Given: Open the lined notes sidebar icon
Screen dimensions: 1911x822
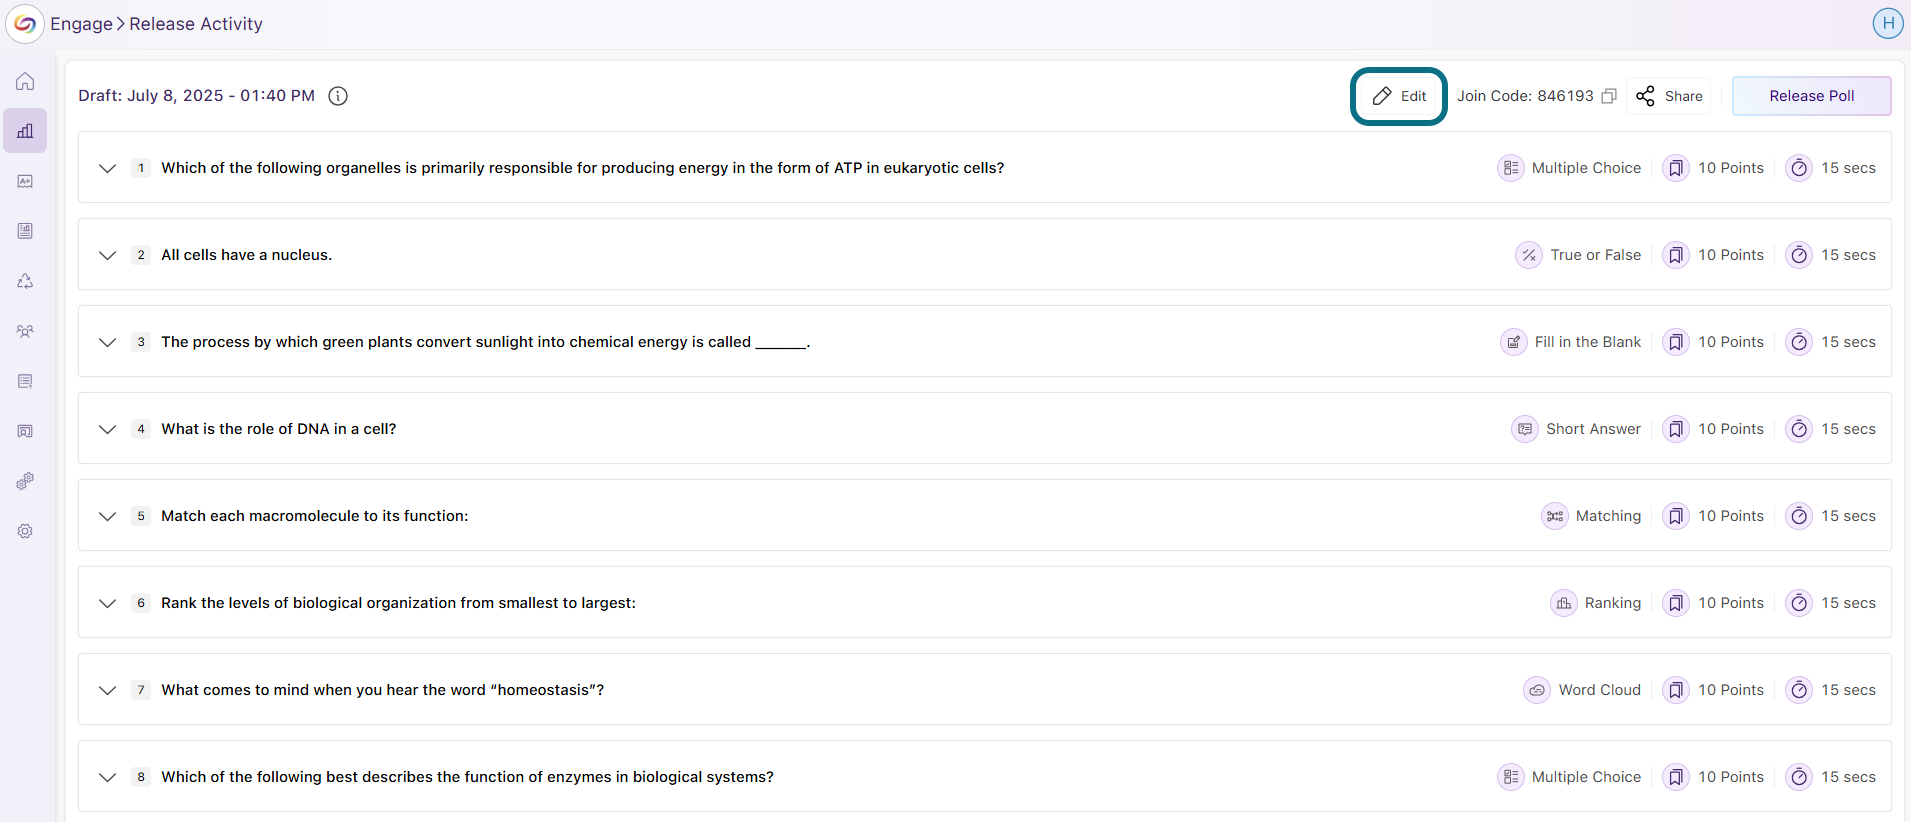Looking at the screenshot, I should tap(25, 381).
